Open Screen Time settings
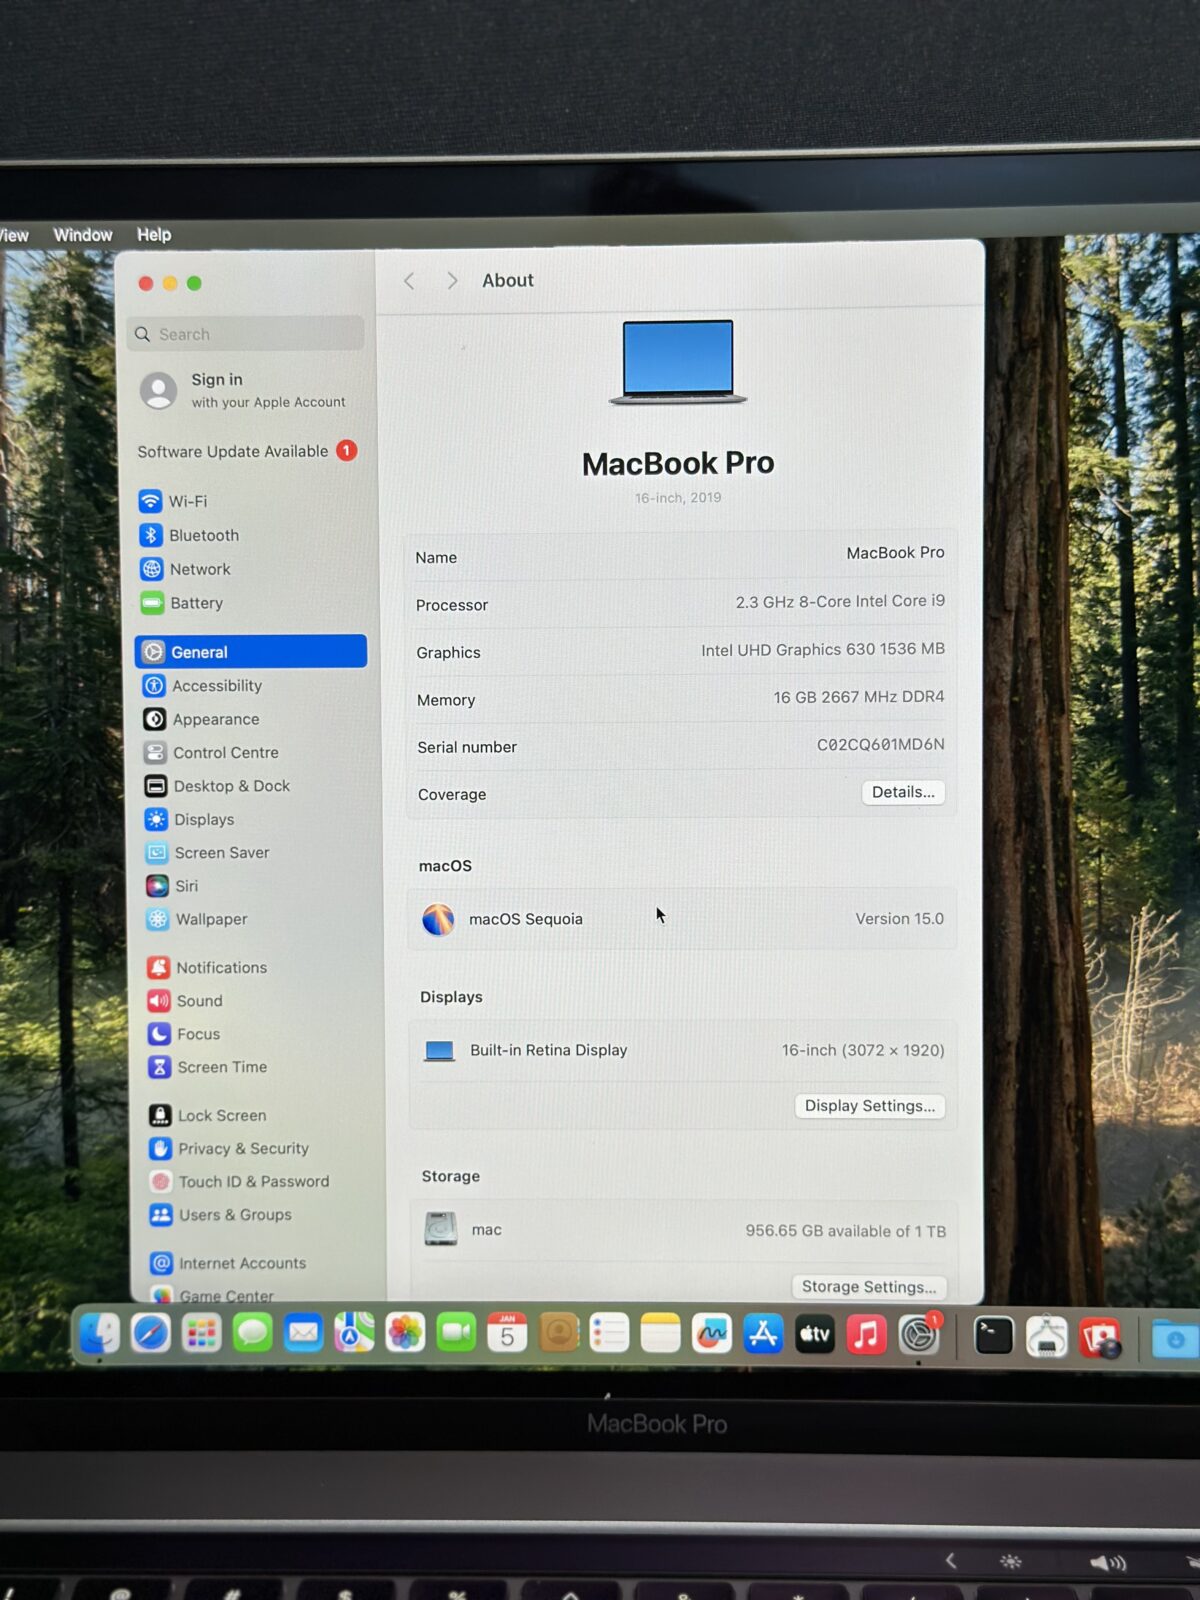The width and height of the screenshot is (1200, 1600). (208, 1067)
